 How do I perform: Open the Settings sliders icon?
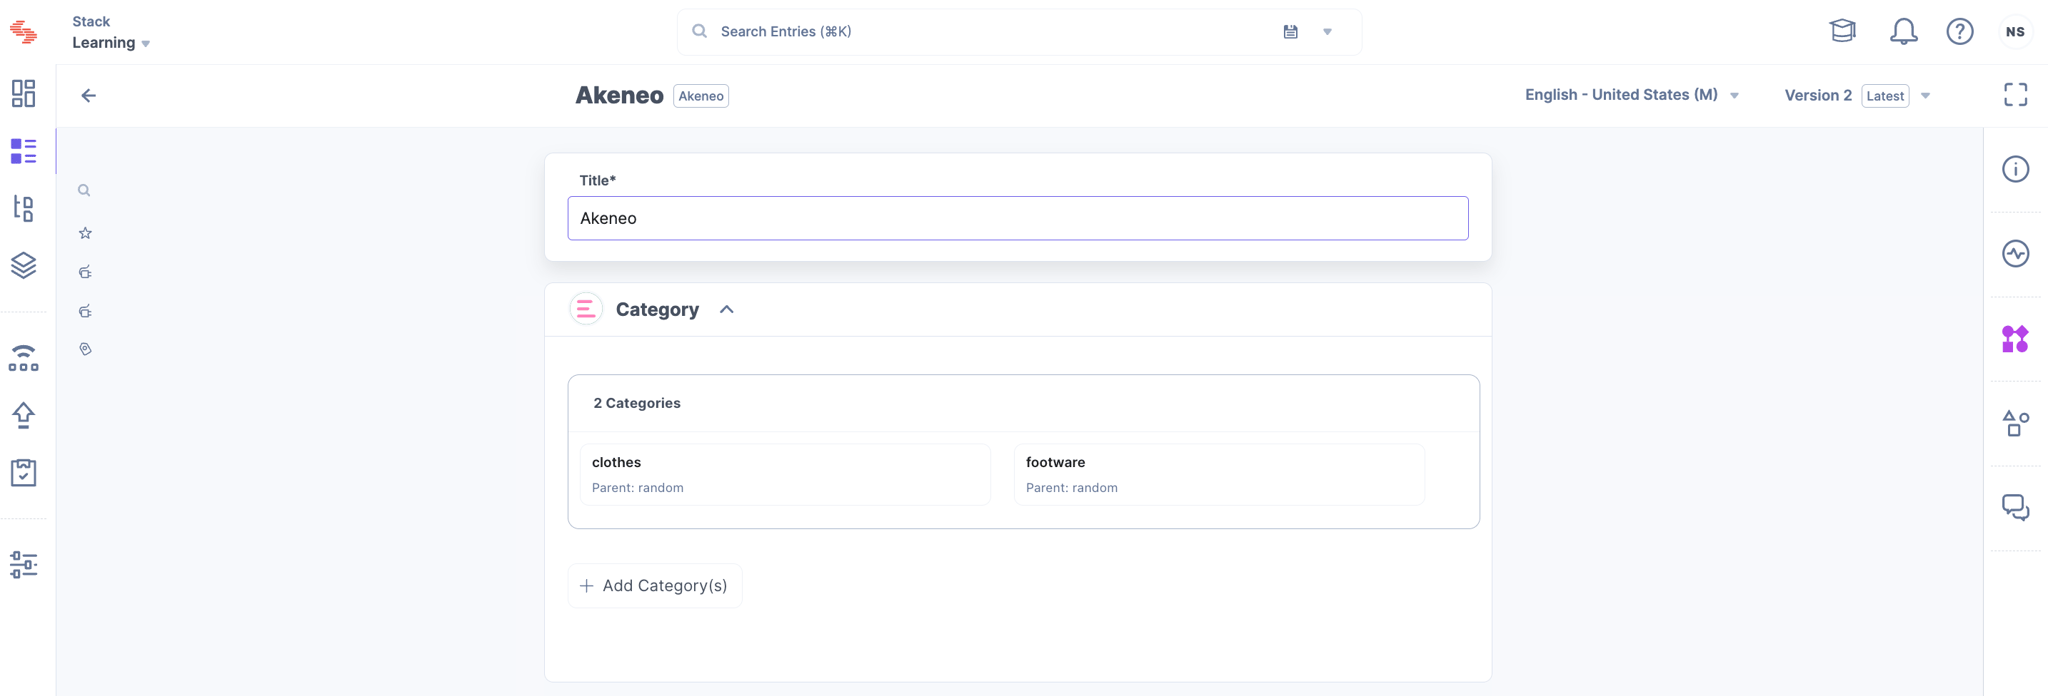pyautogui.click(x=23, y=565)
